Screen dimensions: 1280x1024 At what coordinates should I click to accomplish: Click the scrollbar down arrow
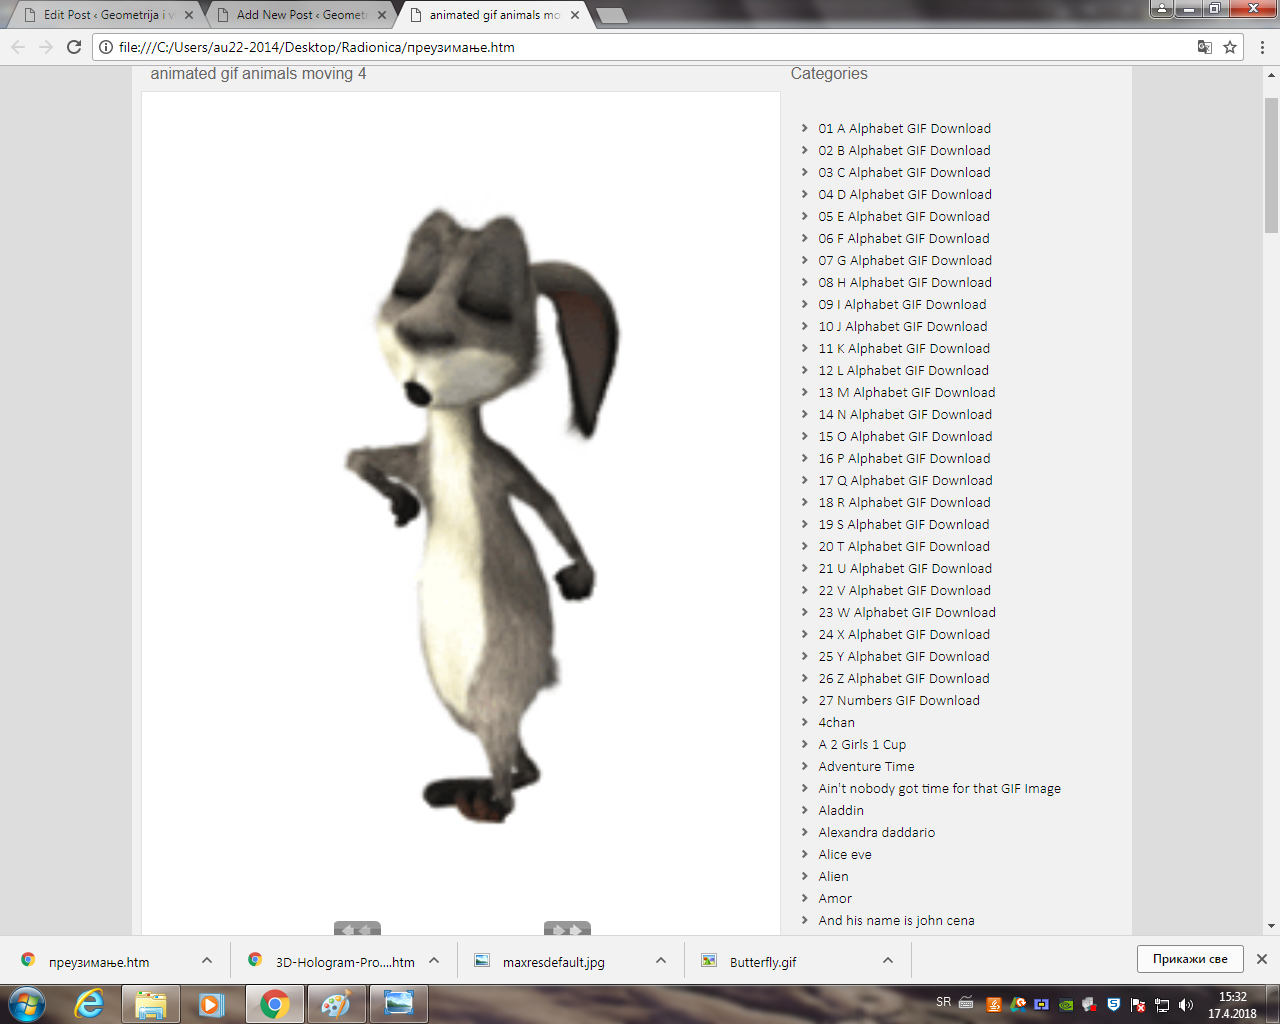[1271, 926]
